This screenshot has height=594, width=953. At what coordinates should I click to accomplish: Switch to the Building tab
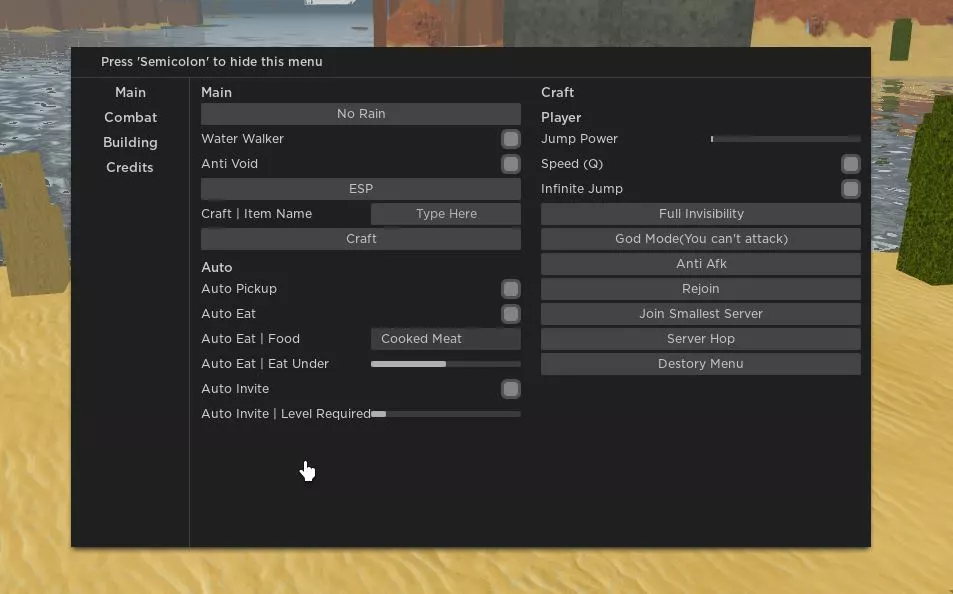pyautogui.click(x=130, y=142)
